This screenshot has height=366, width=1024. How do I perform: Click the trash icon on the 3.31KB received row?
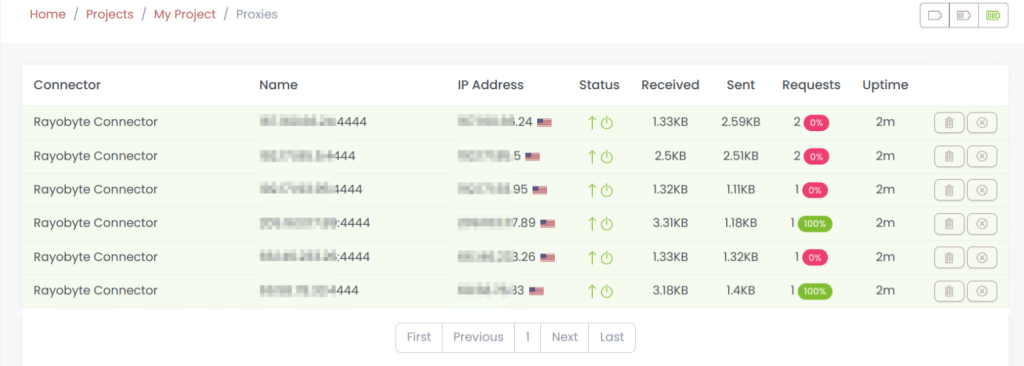pyautogui.click(x=949, y=224)
